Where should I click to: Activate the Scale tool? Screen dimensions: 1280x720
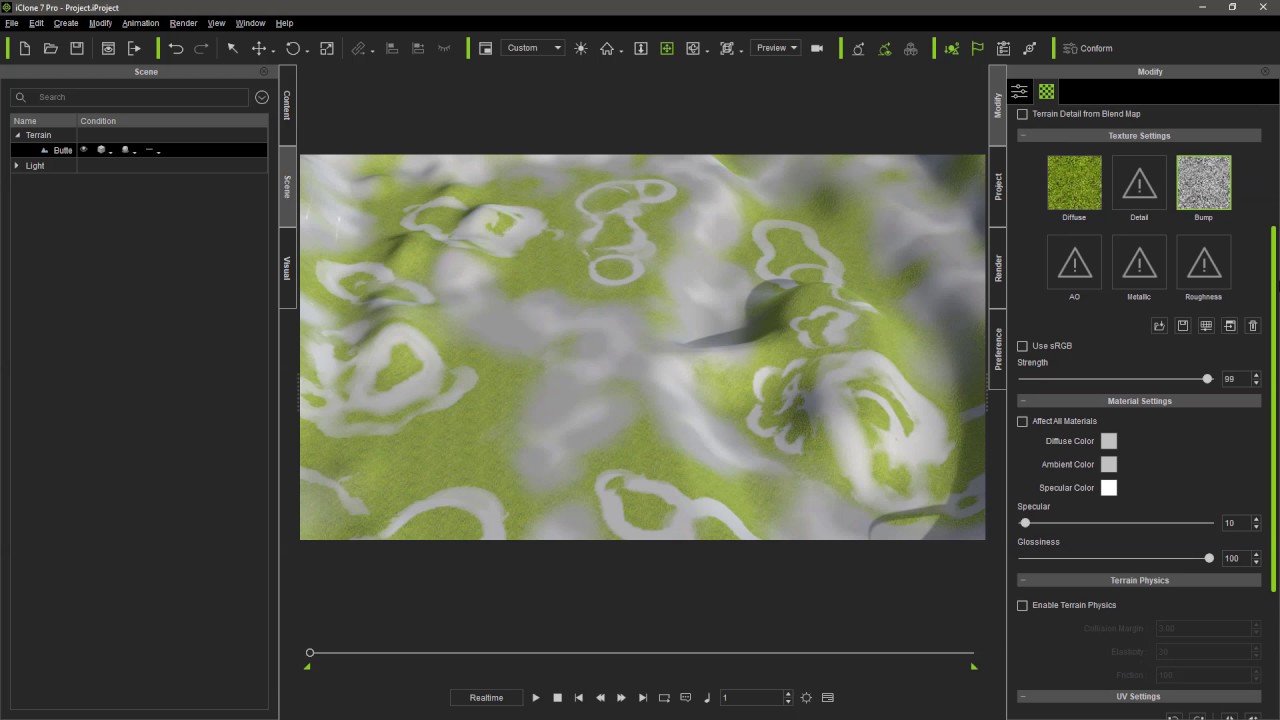326,48
